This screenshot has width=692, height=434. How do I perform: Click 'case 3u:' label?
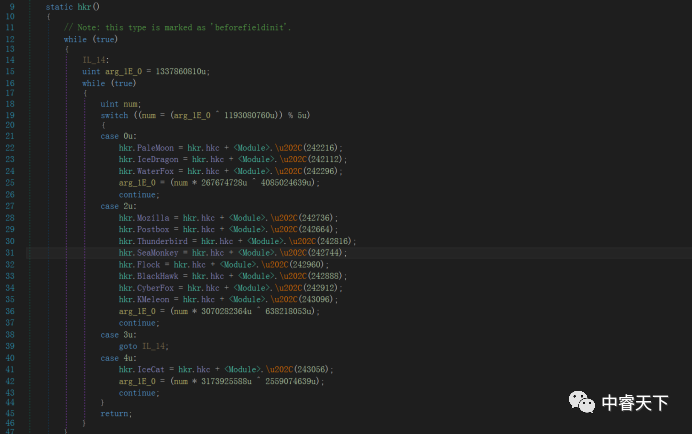coord(118,335)
